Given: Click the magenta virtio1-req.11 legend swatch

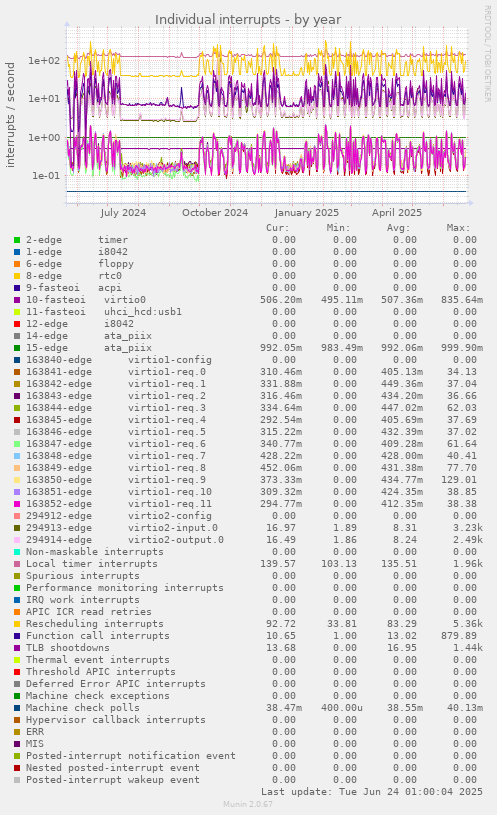Looking at the screenshot, I should pyautogui.click(x=17, y=504).
